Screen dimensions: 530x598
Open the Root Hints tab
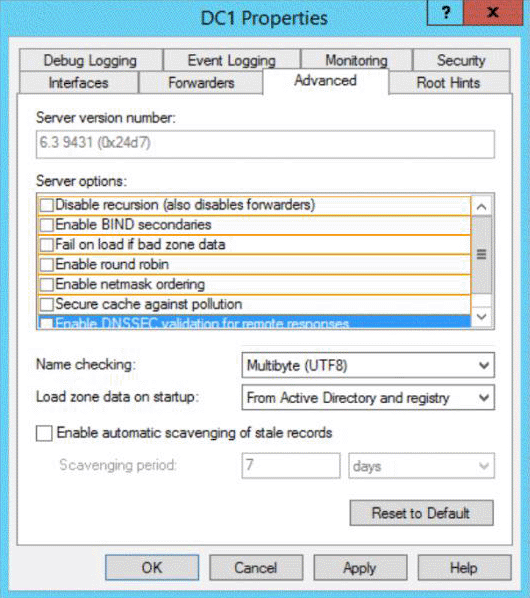tap(448, 83)
